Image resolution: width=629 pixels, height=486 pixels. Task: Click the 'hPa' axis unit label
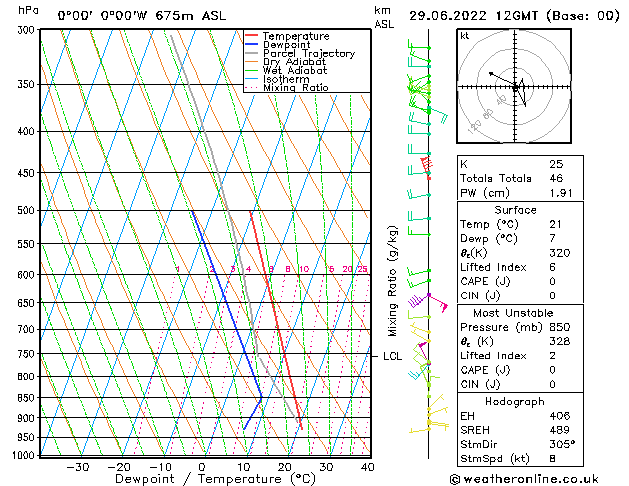pyautogui.click(x=28, y=10)
